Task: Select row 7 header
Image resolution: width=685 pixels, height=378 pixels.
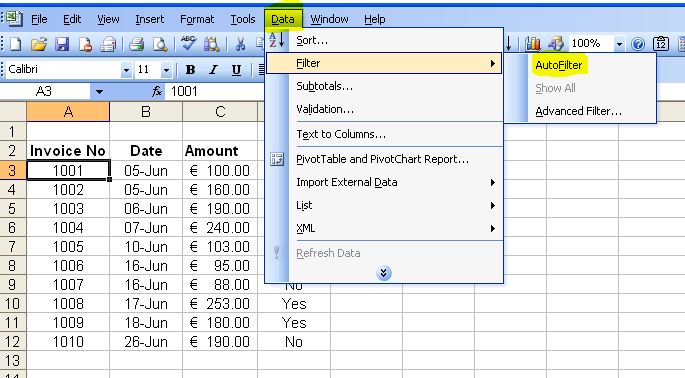Action: pos(13,246)
